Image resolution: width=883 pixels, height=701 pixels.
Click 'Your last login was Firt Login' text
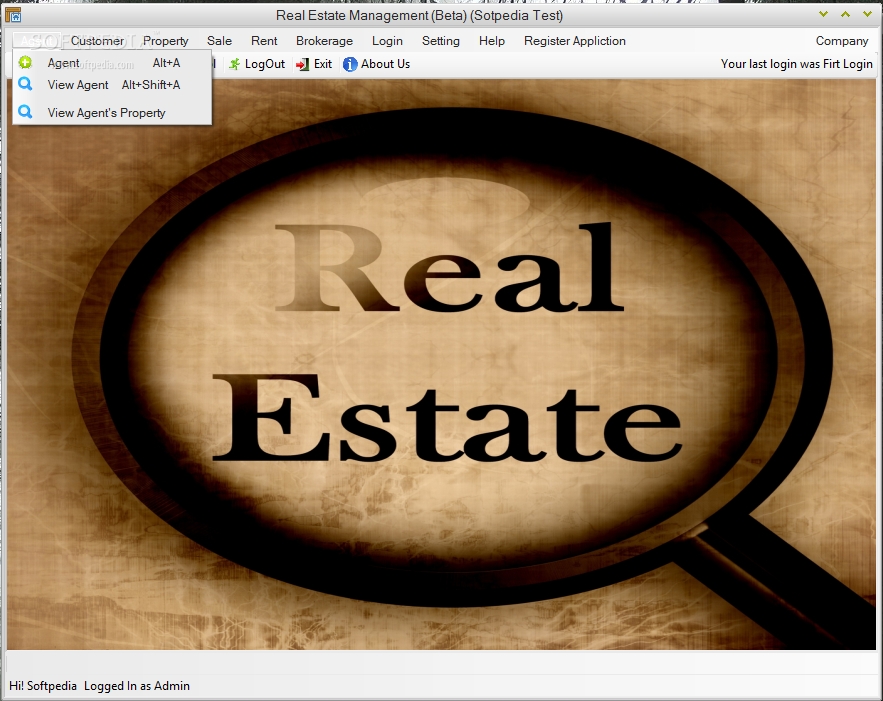click(x=796, y=64)
